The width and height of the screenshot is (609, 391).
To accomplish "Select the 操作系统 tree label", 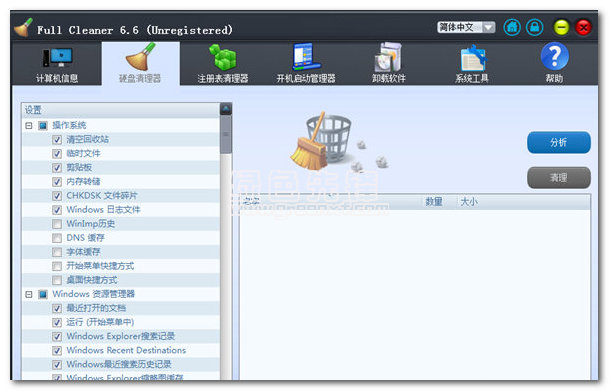I will point(69,125).
